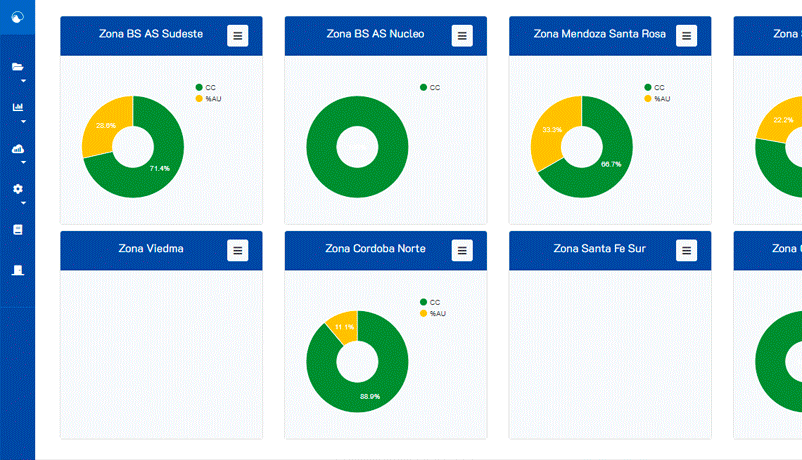
Task: Open the Zona Viedma chart menu
Action: pyautogui.click(x=238, y=251)
